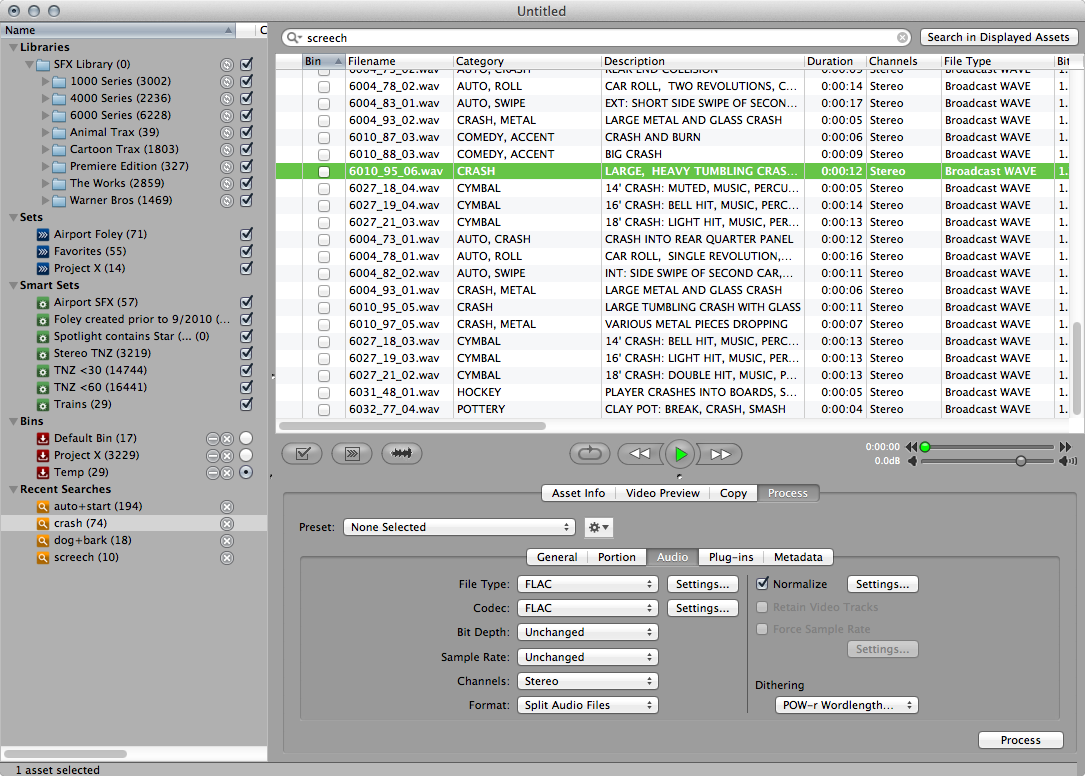Image resolution: width=1085 pixels, height=776 pixels.
Task: Select the Temp bin radio button
Action: [246, 472]
